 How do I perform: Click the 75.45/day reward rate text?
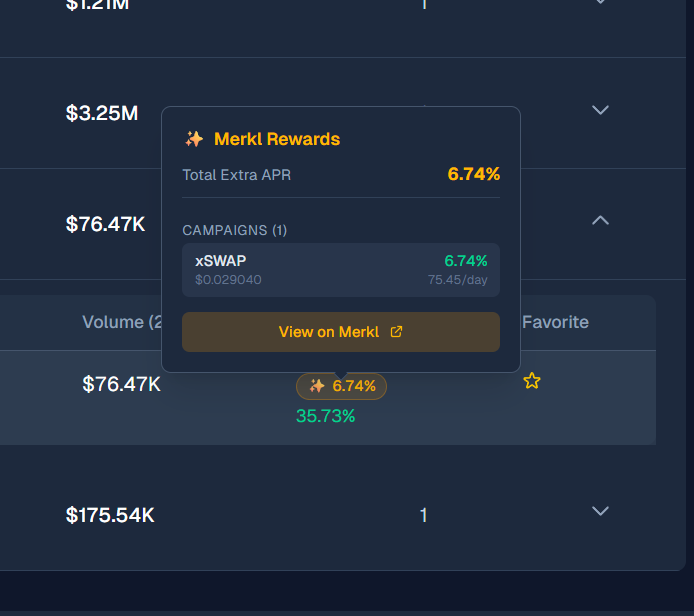[457, 280]
